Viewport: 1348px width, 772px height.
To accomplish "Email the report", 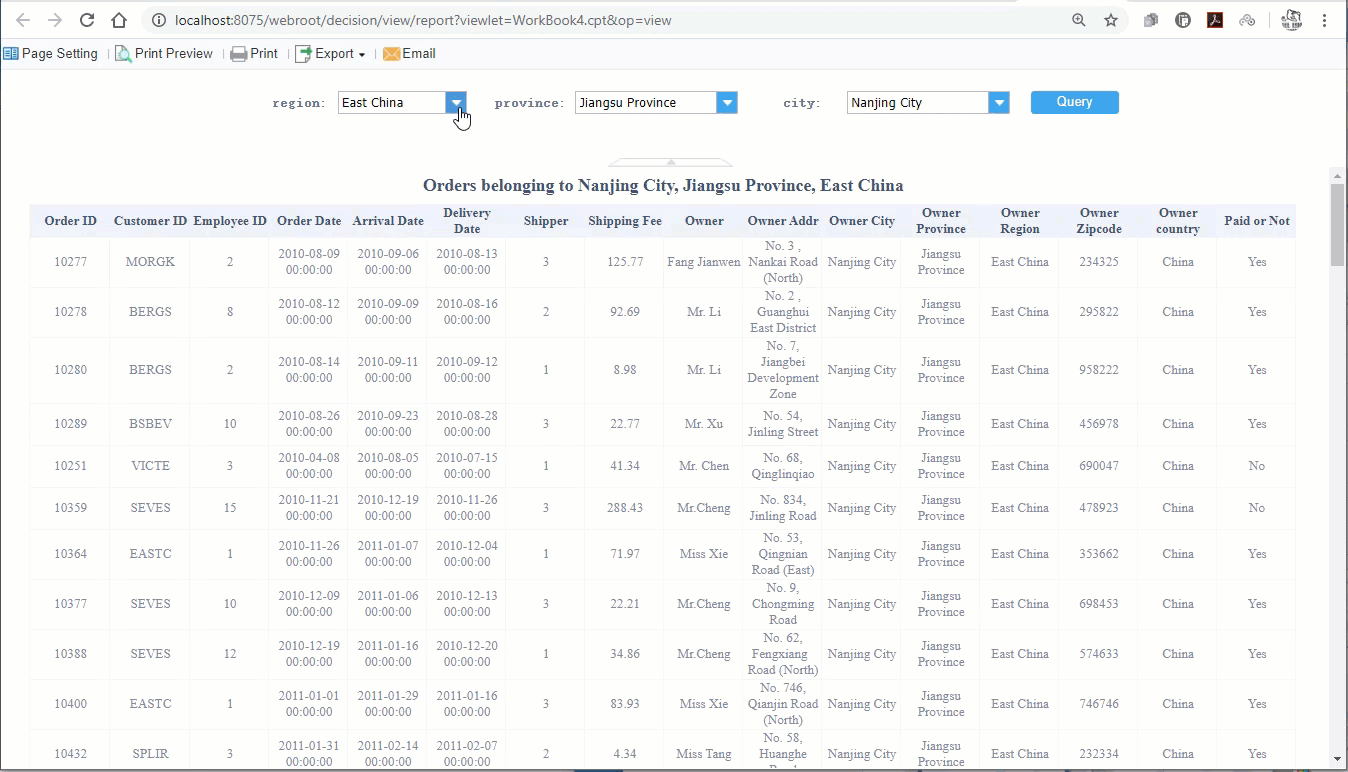I will click(x=409, y=54).
